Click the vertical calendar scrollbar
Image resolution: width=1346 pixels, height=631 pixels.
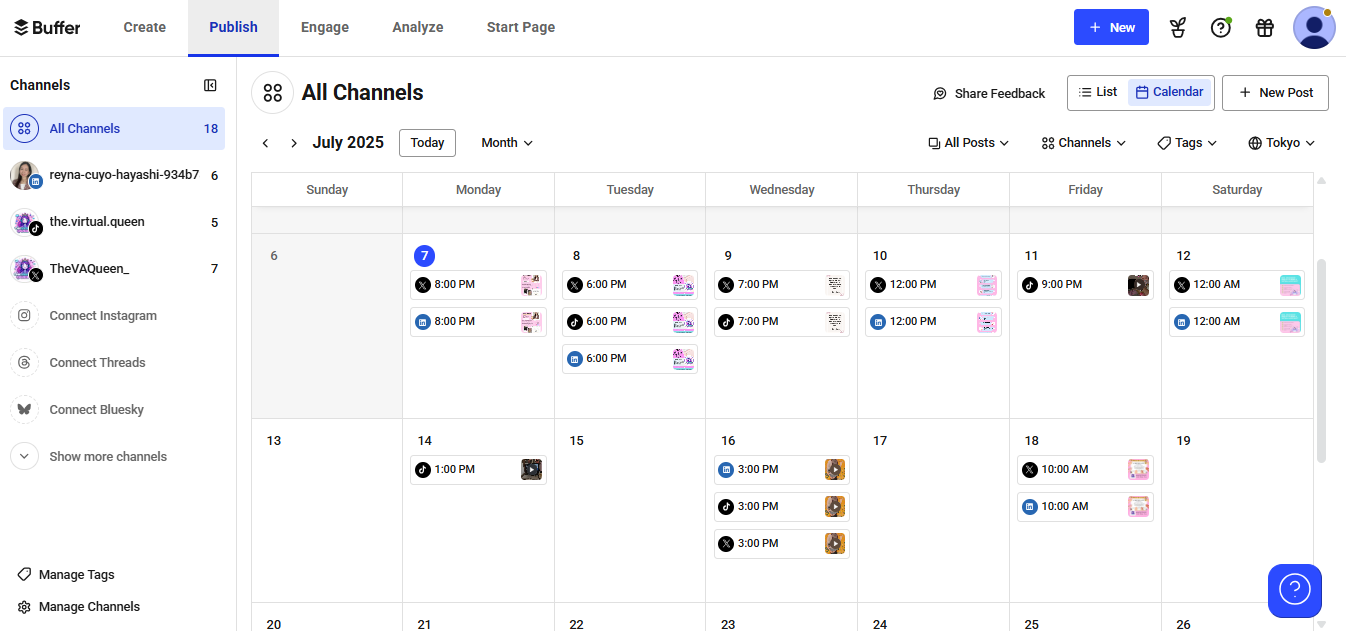[1320, 360]
